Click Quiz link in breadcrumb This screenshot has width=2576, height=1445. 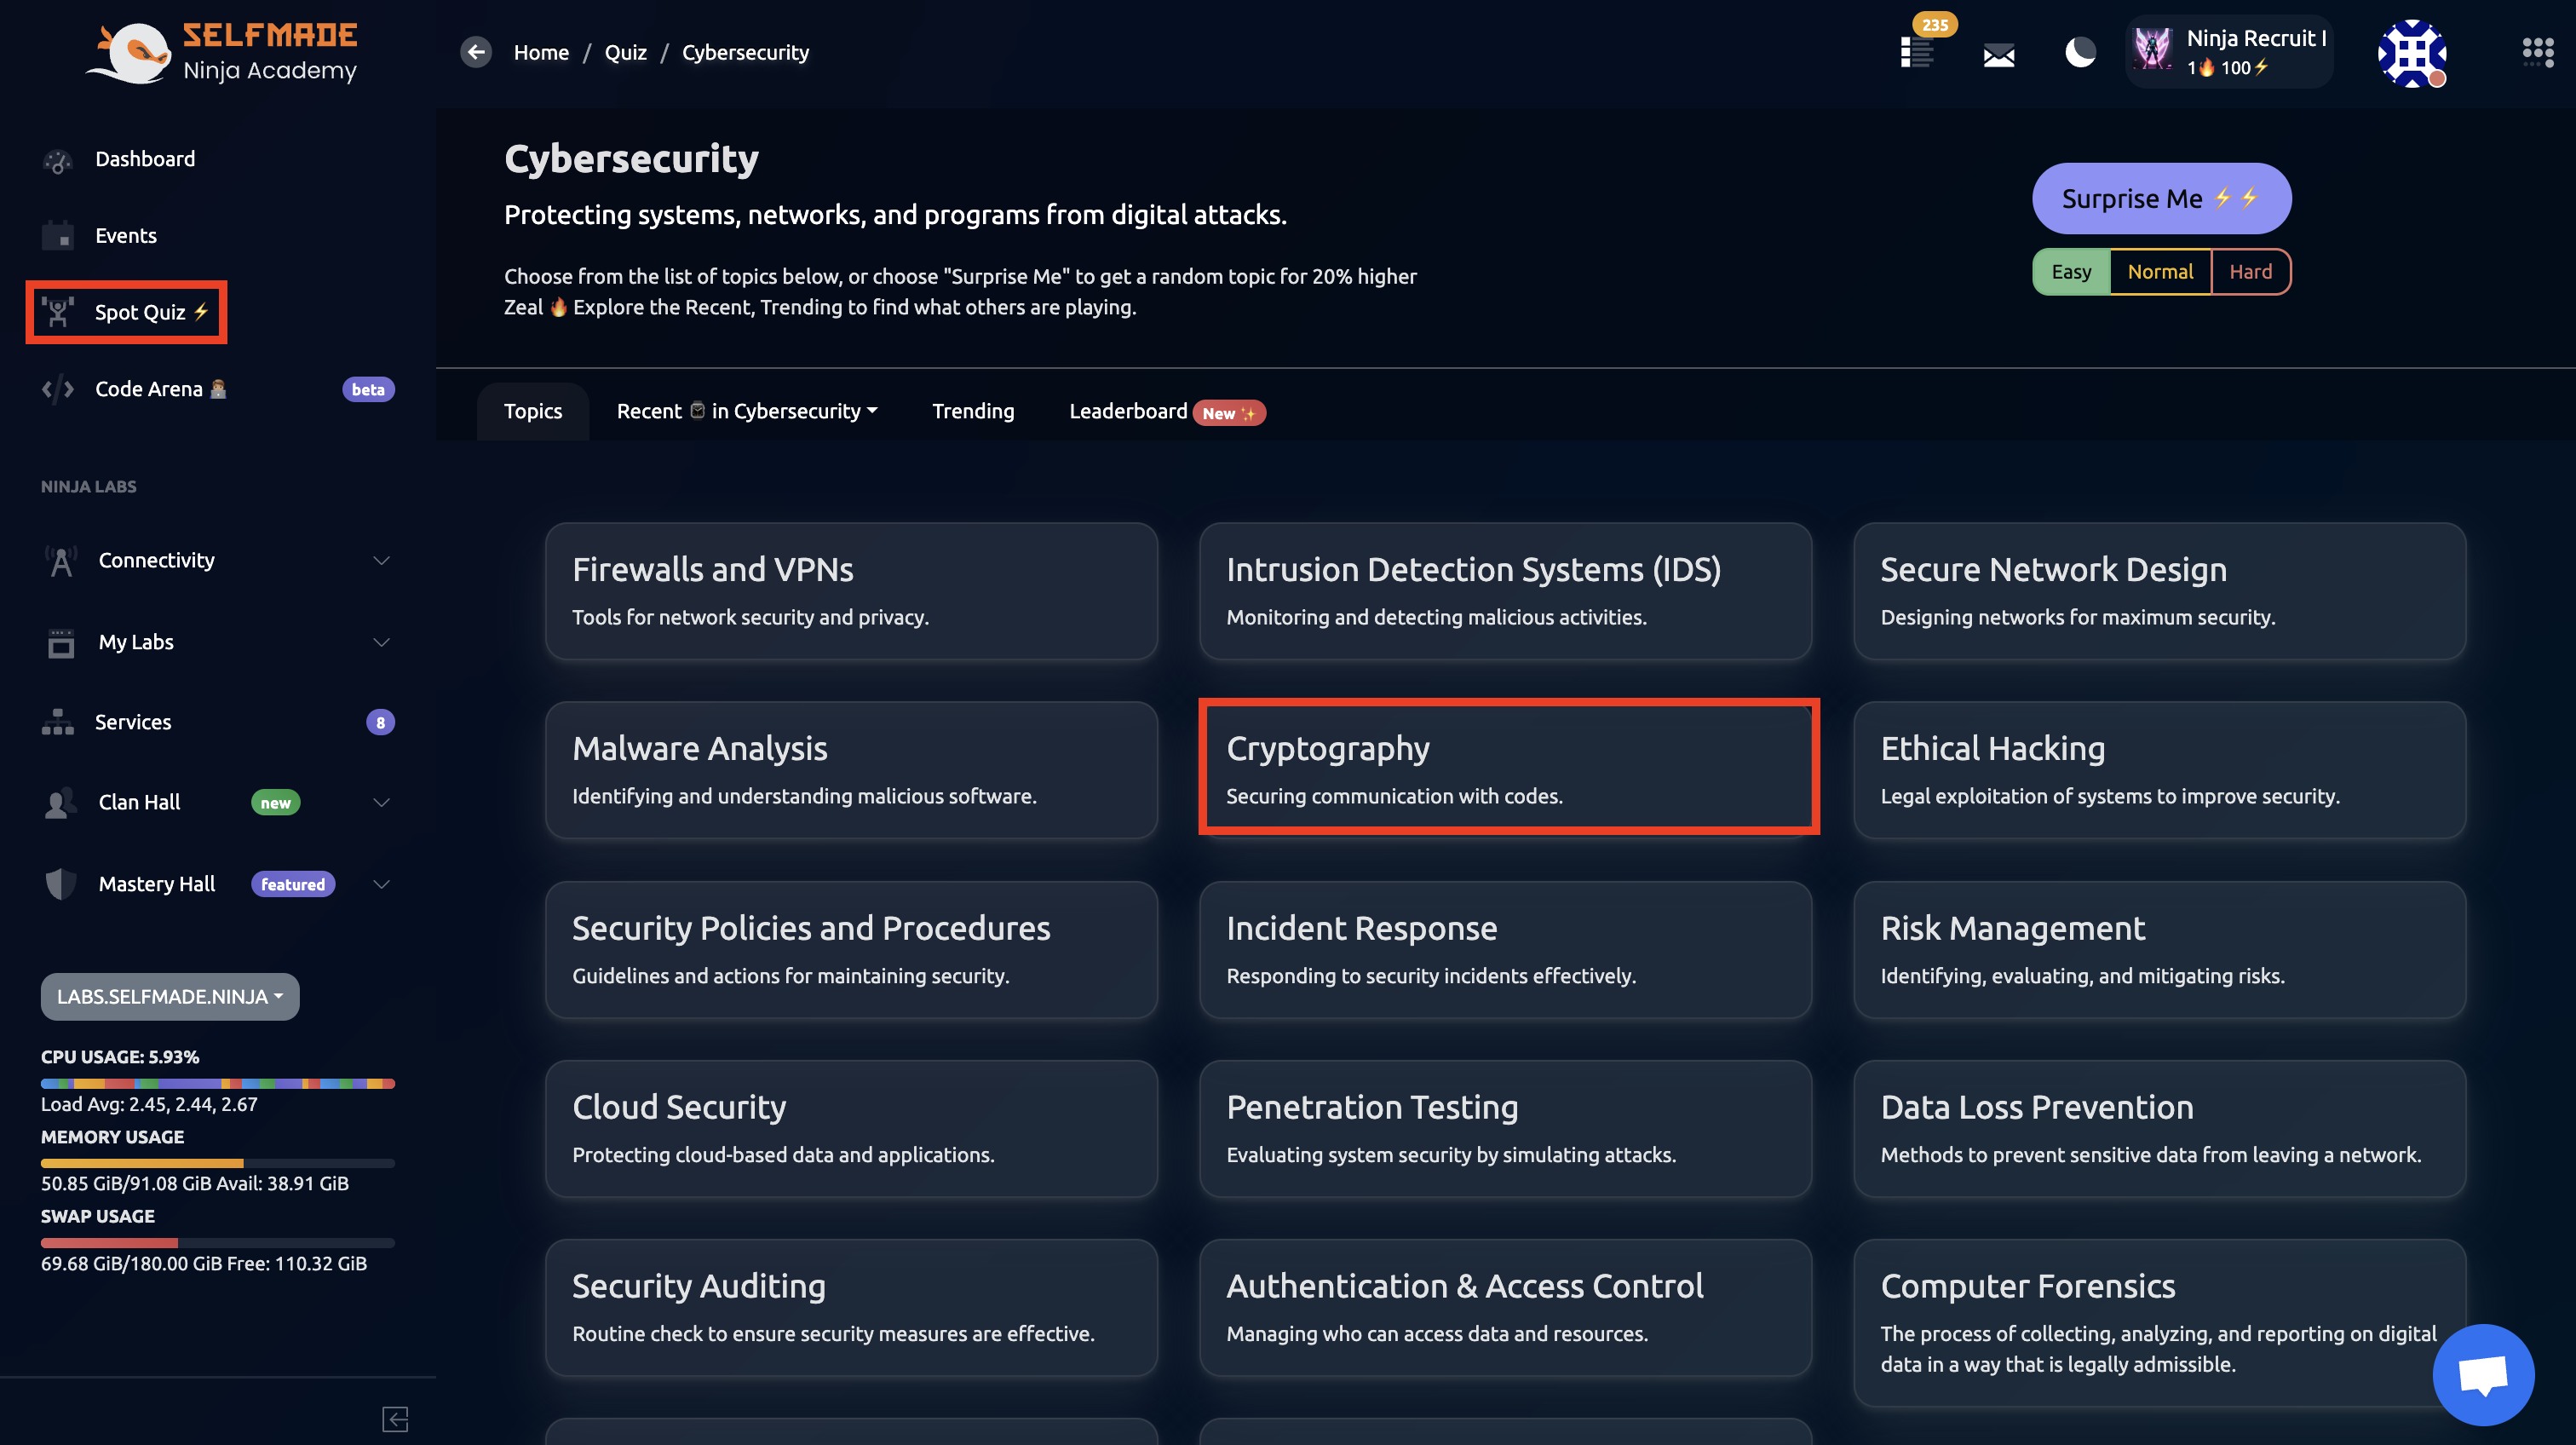[625, 52]
